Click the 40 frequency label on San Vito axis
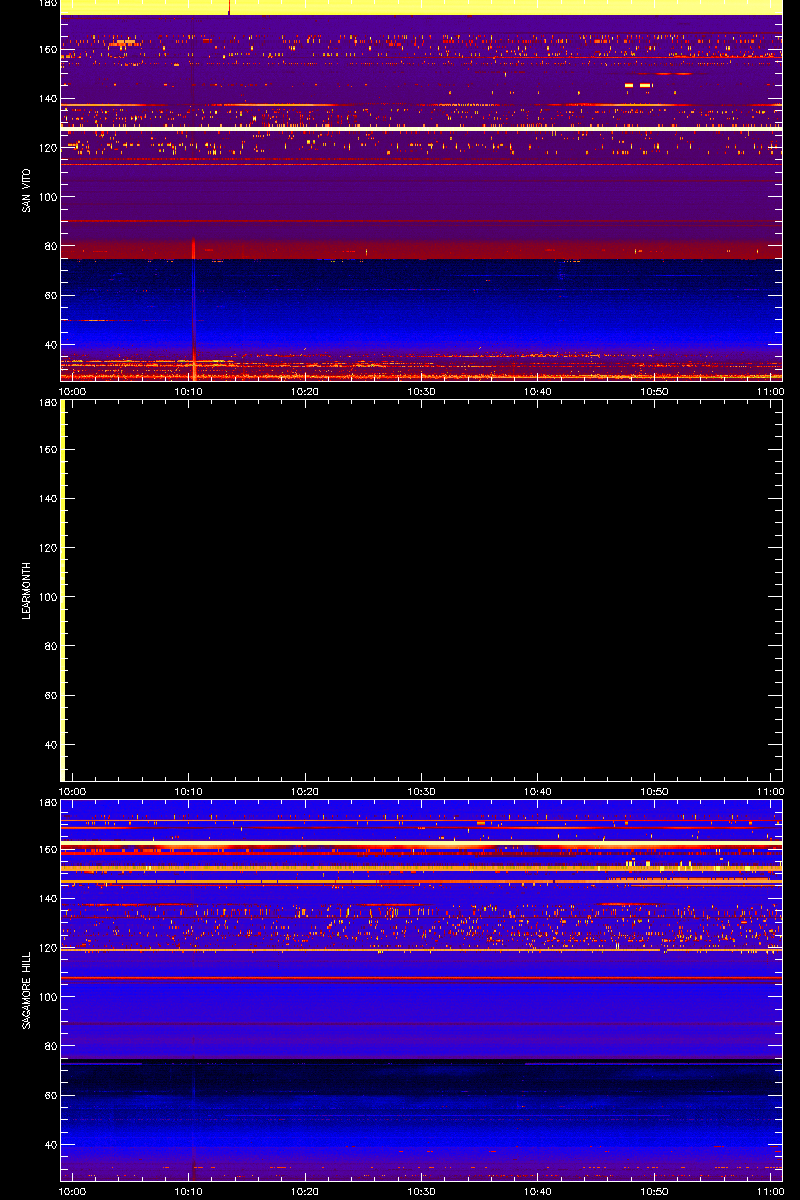The height and width of the screenshot is (1200, 800). coord(49,345)
